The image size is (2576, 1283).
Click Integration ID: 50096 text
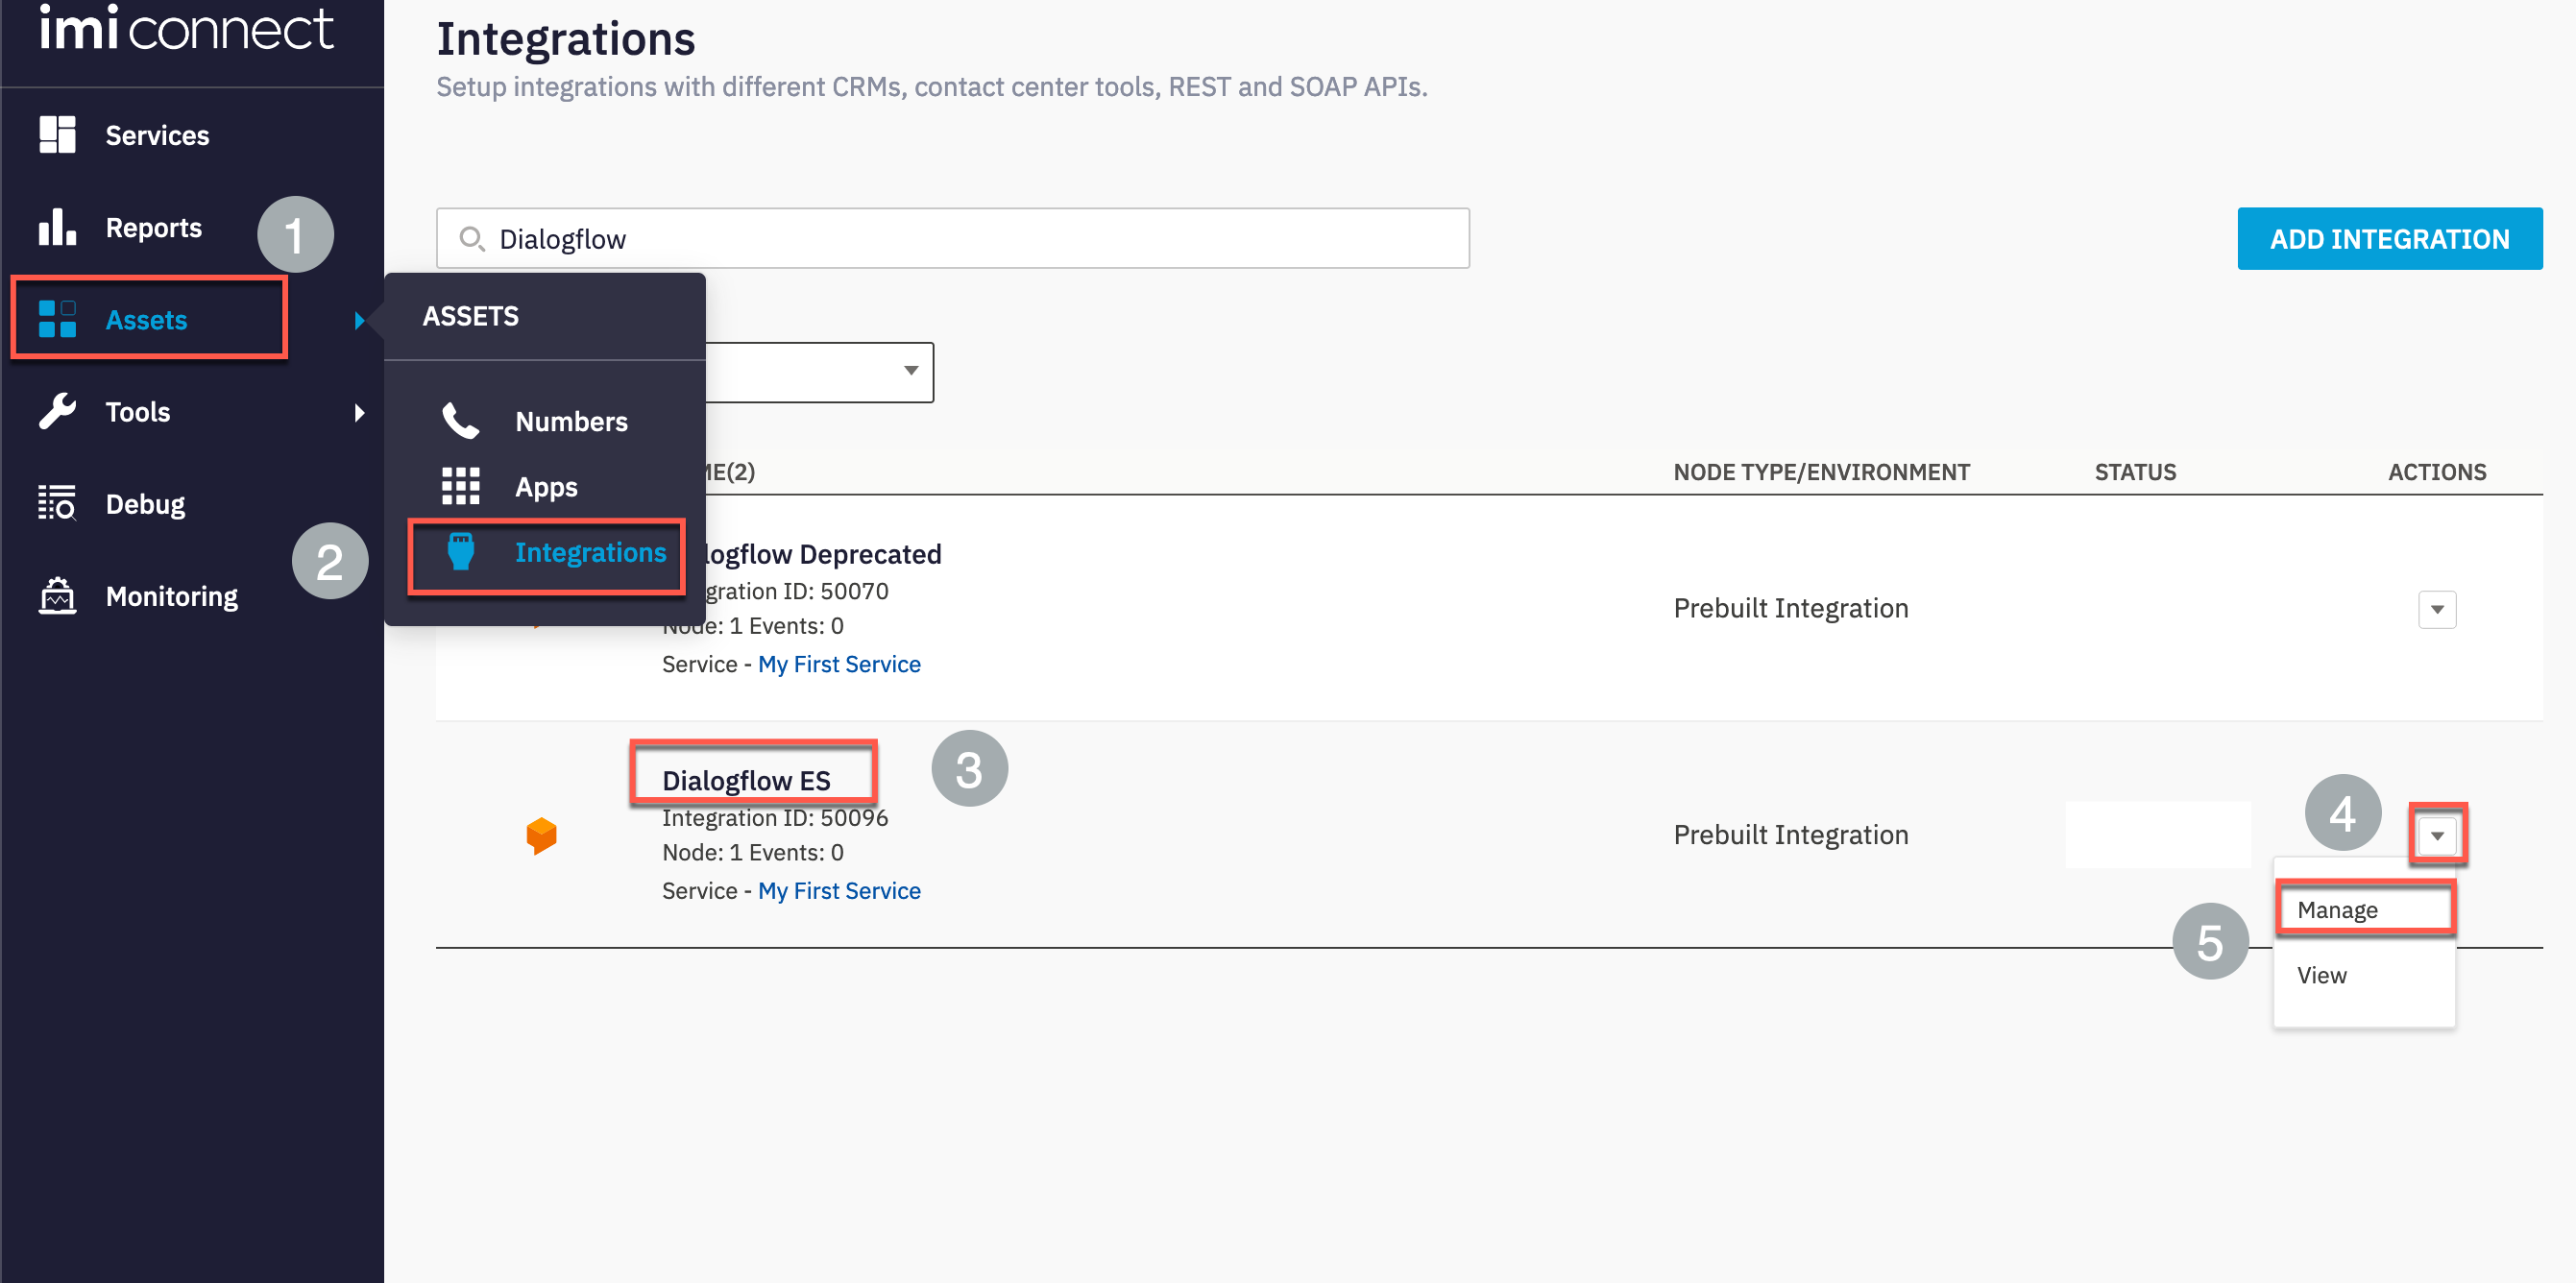tap(774, 818)
